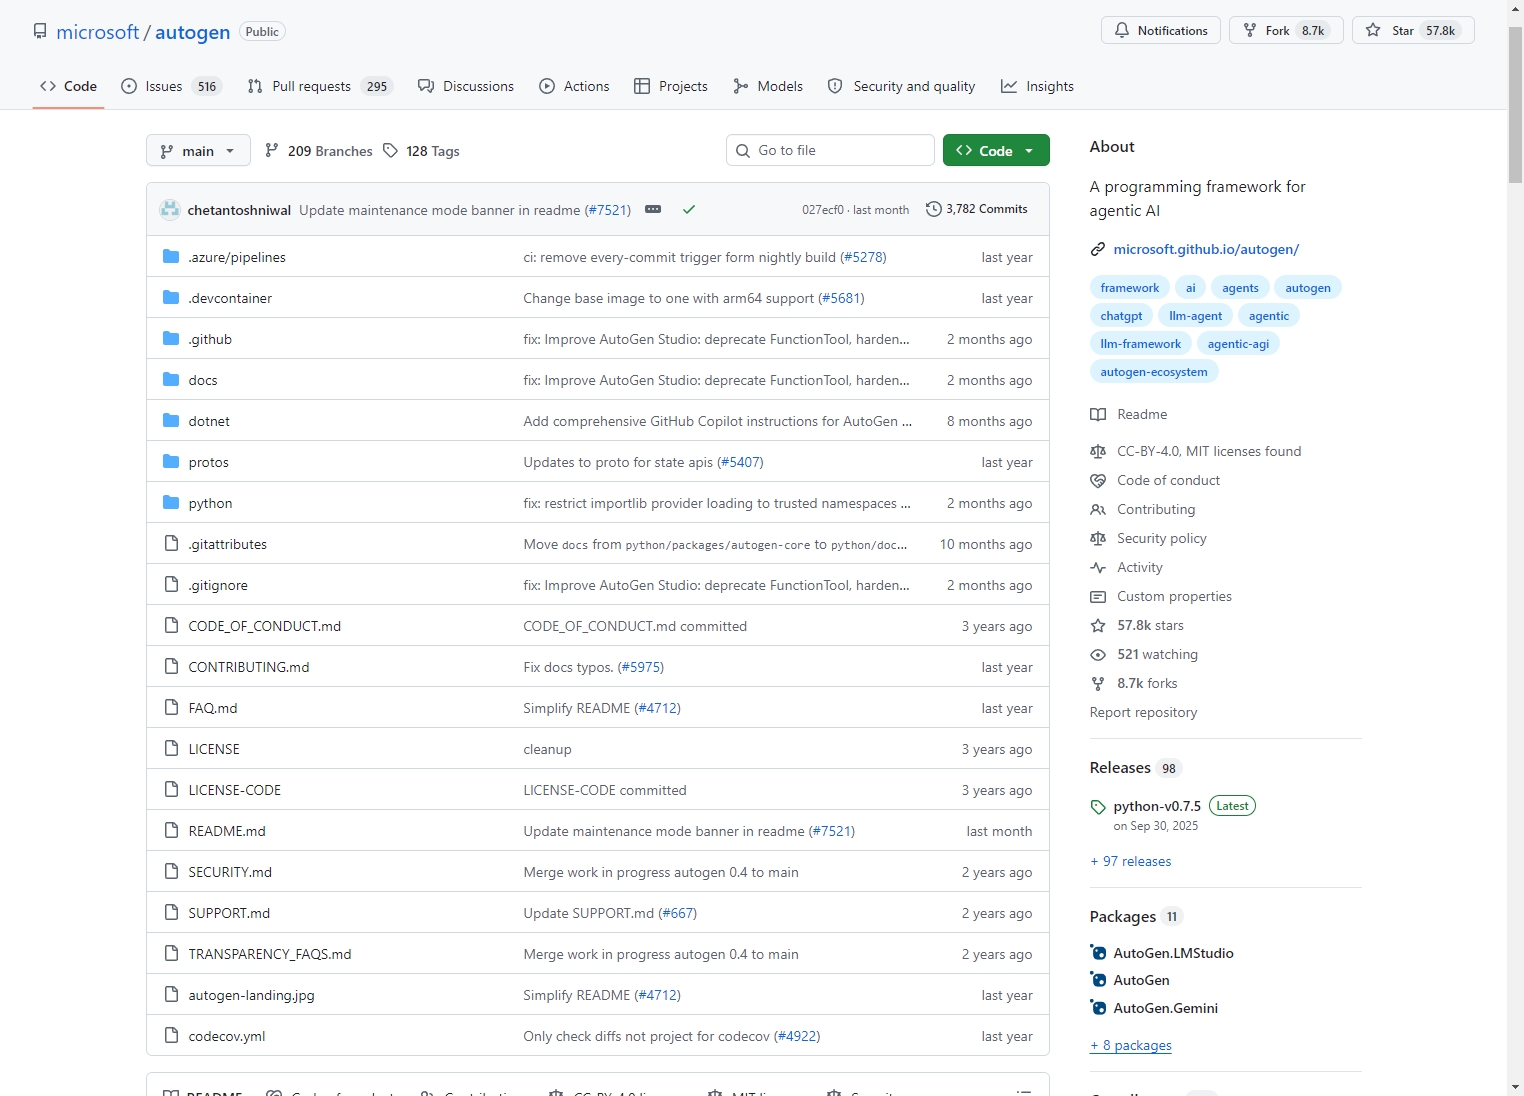Click the AutoGen.LMStudio package icon
The height and width of the screenshot is (1096, 1524).
(1099, 953)
